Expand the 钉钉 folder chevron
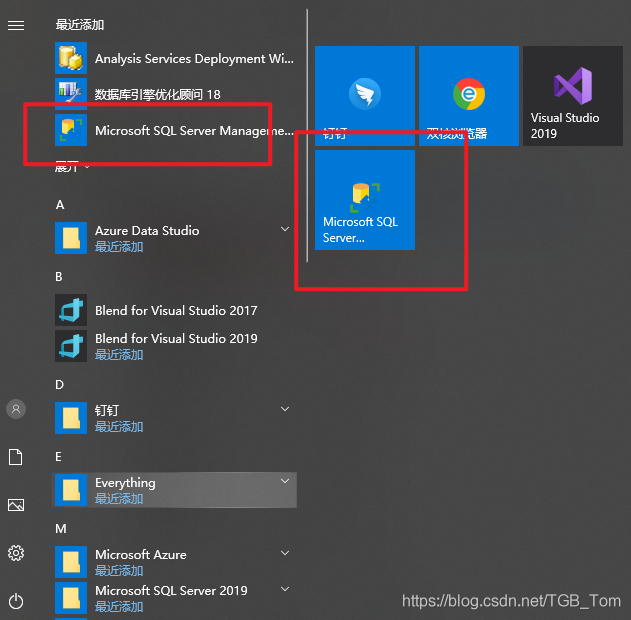Screen dimensions: 631x620 click(285, 409)
